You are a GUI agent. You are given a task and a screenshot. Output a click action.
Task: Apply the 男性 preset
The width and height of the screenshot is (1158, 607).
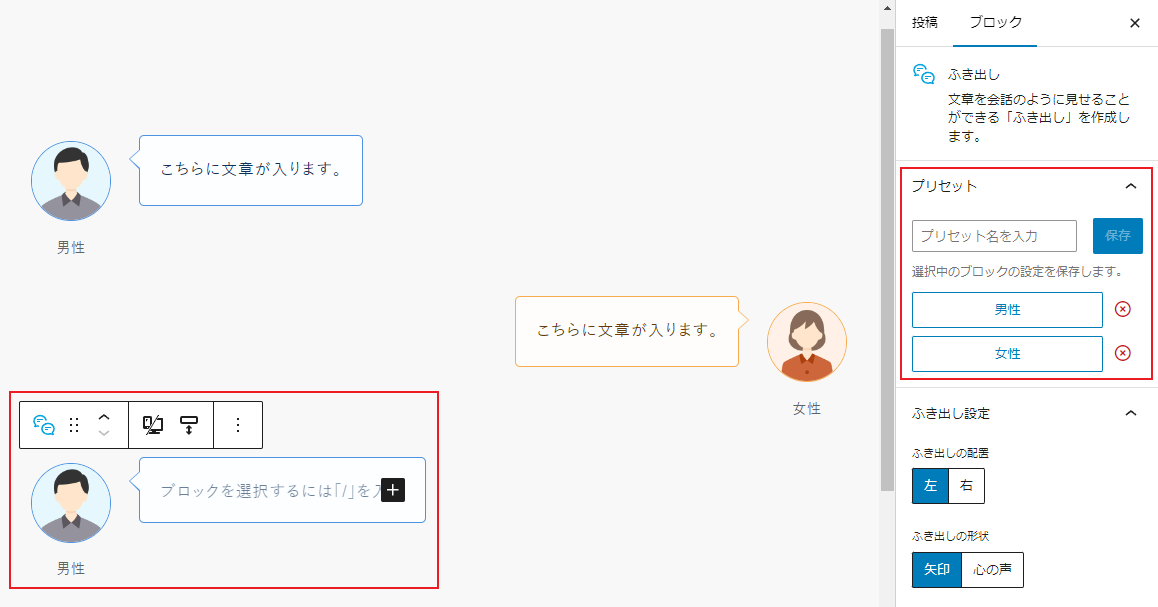tap(1007, 309)
